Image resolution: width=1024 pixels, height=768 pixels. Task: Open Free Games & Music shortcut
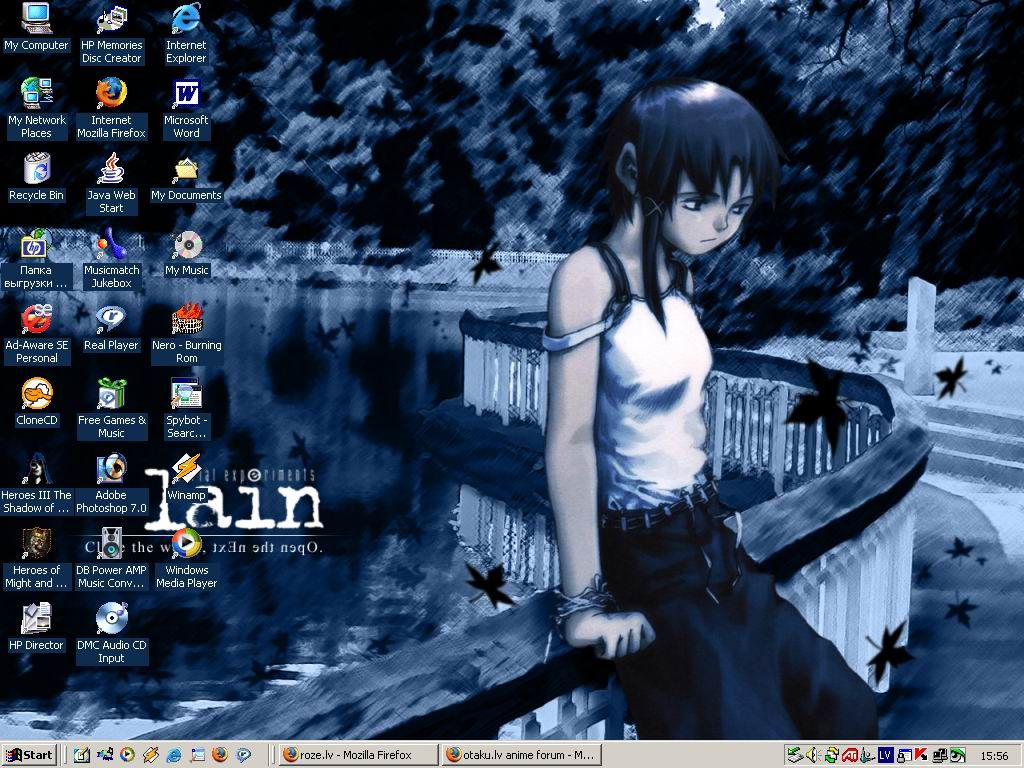[x=112, y=409]
